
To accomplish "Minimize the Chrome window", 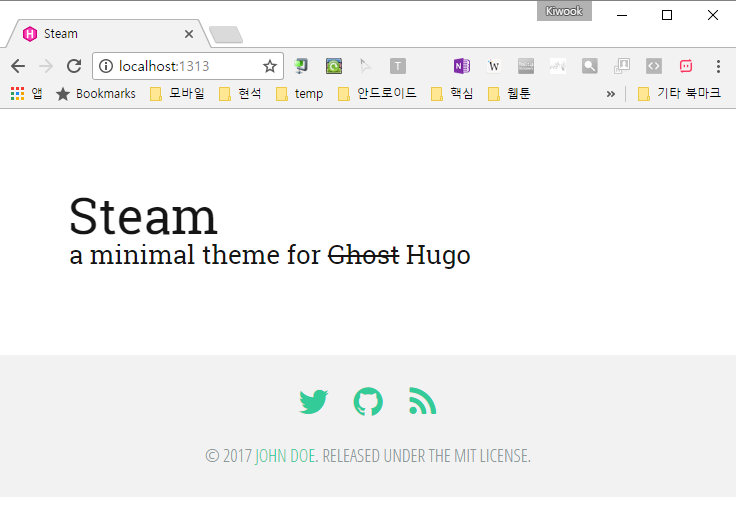I will coord(622,15).
